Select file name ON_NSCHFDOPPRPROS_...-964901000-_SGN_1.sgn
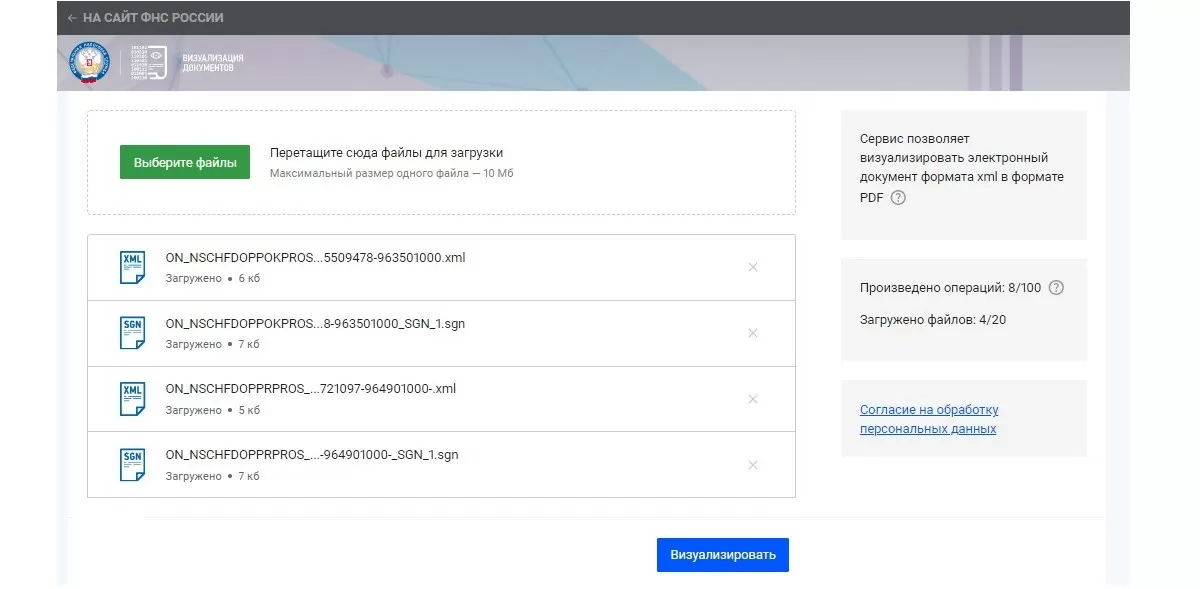Screen dimensions: 1200x589 312,455
